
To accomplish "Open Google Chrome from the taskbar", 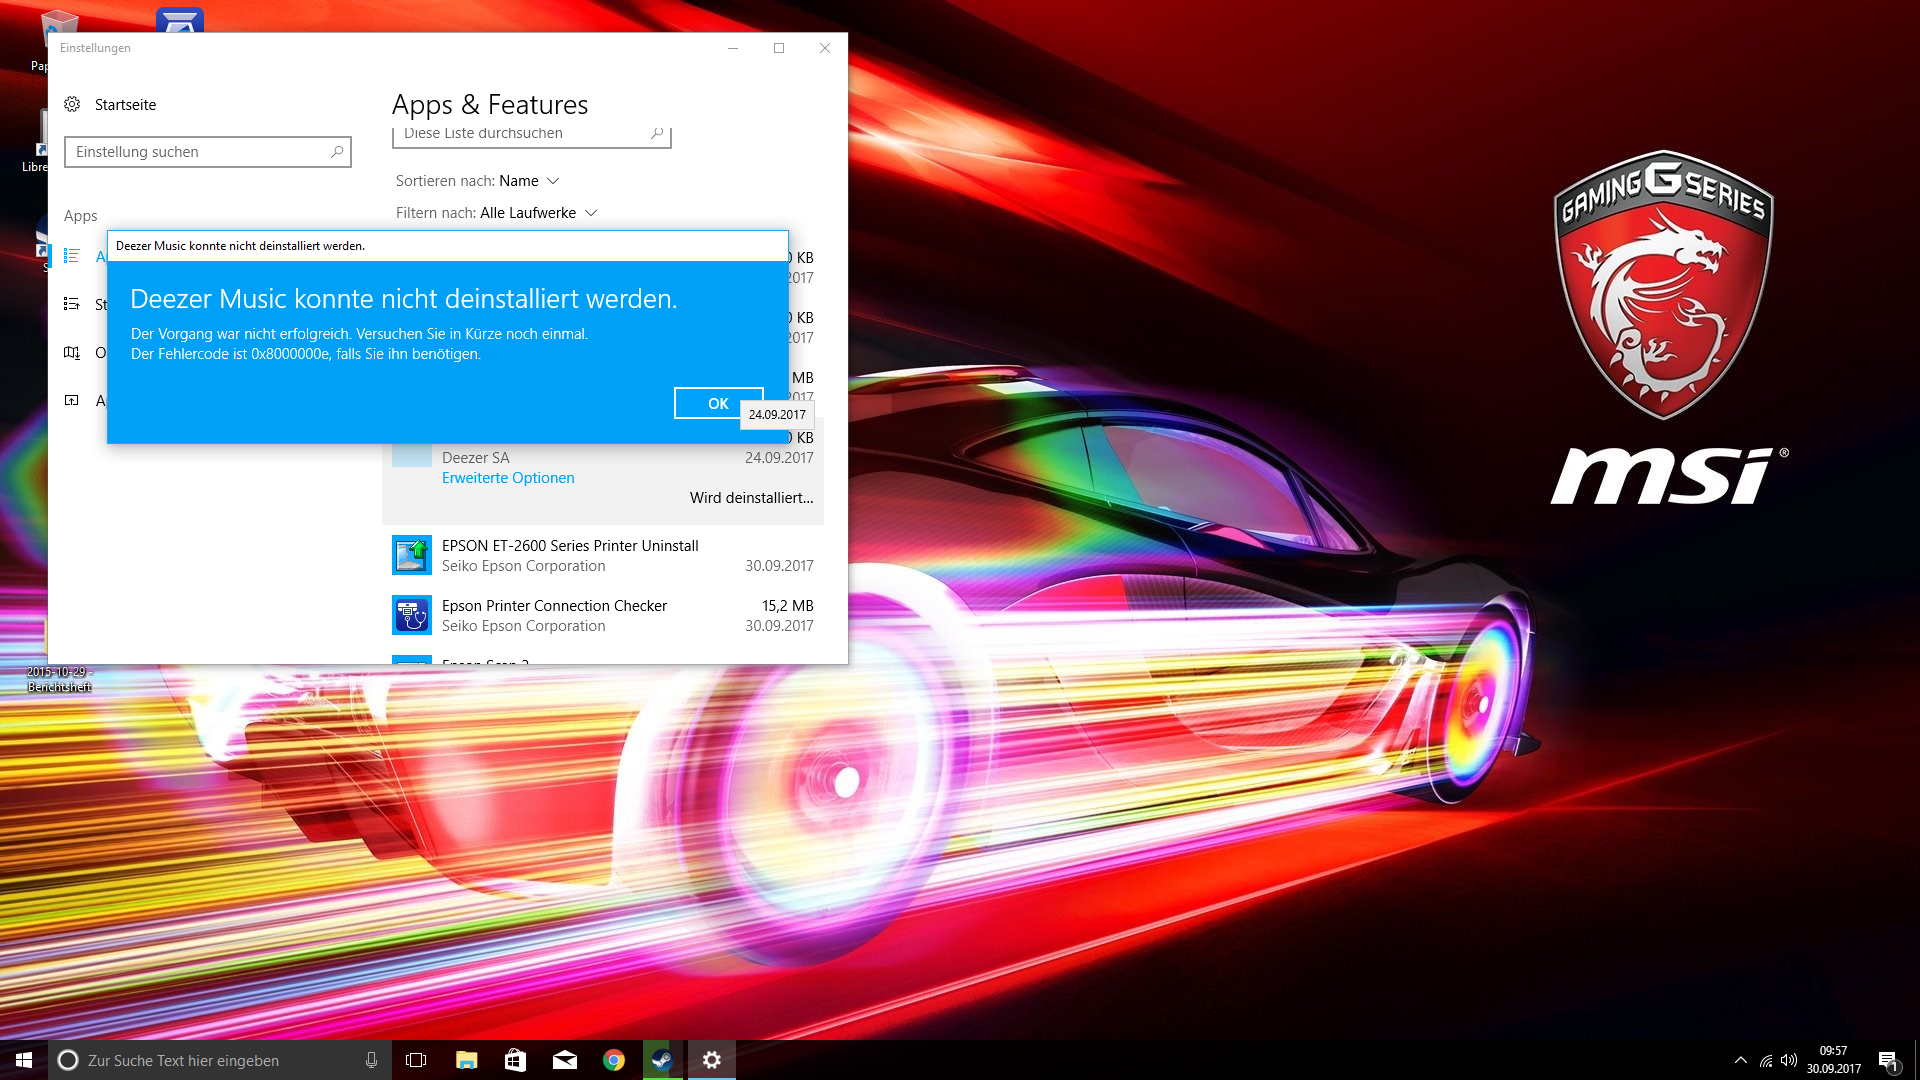I will click(614, 1060).
